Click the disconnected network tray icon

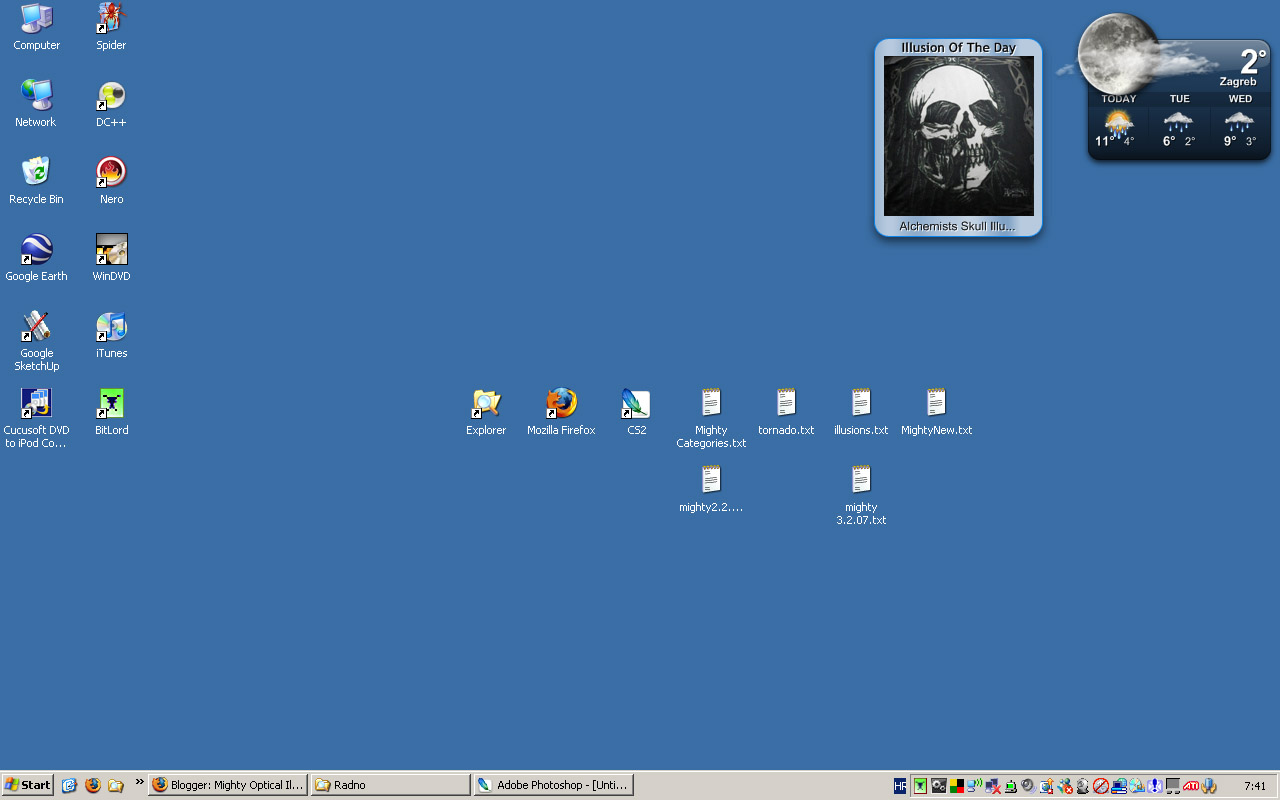click(x=992, y=786)
